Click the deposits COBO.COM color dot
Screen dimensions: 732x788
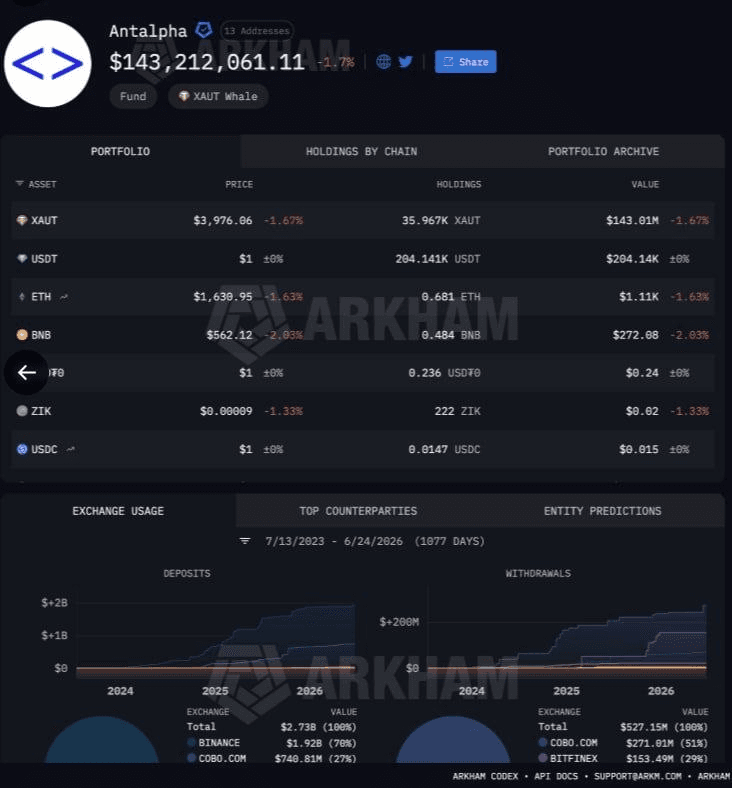[x=191, y=758]
